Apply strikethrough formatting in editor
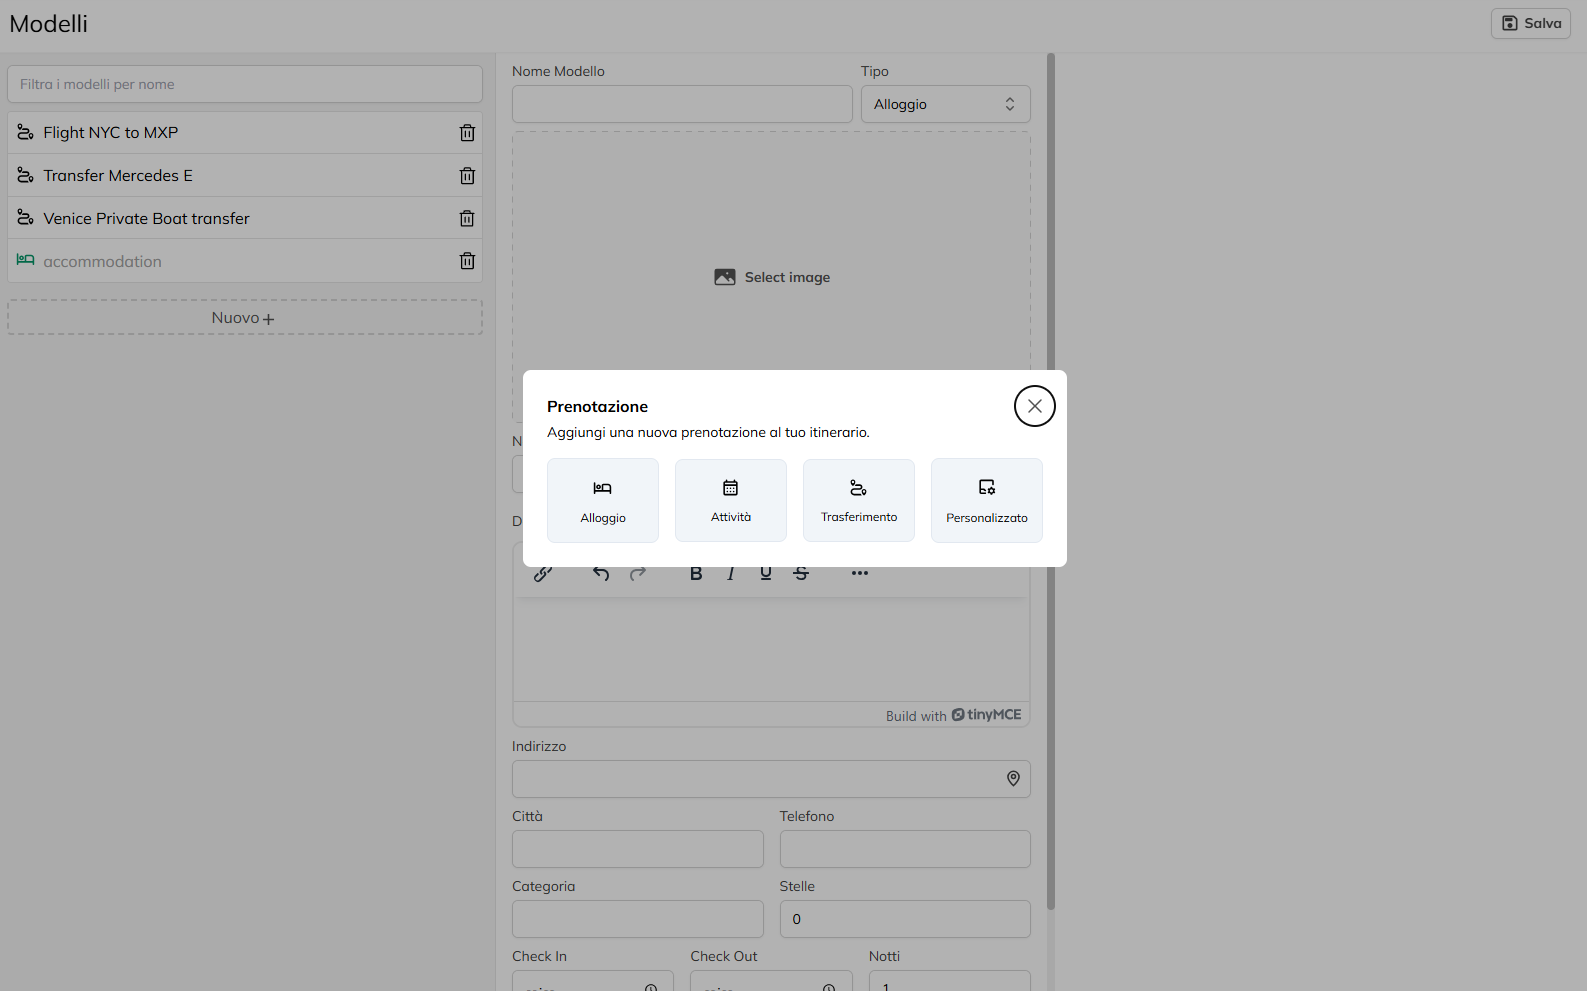 pos(801,574)
